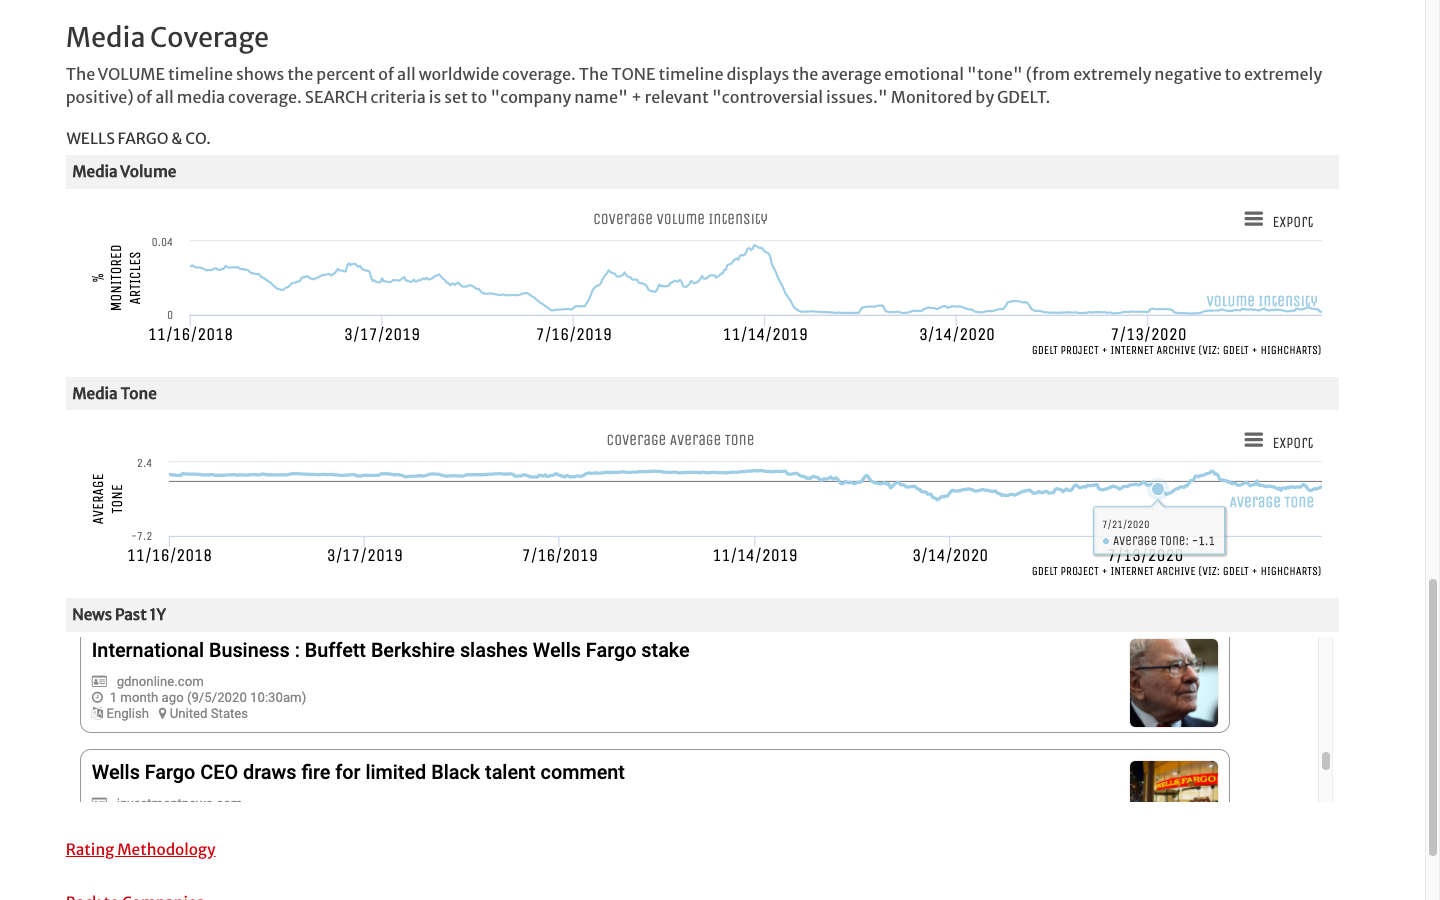Toggle the Average Tone series legend

pyautogui.click(x=1271, y=502)
